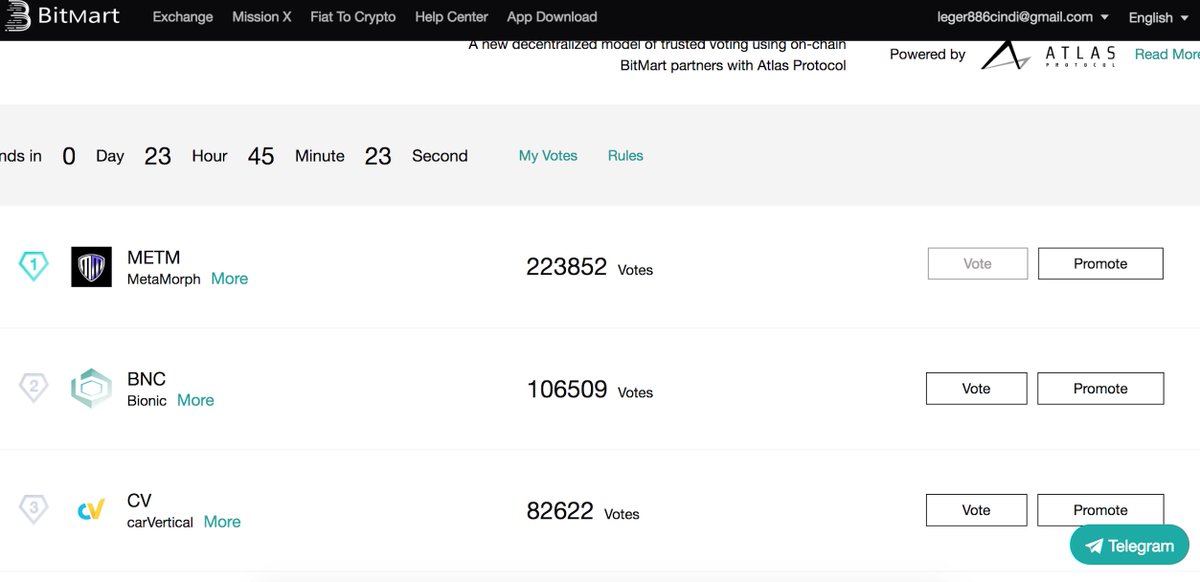1200x582 pixels.
Task: Click the 'Powered by' label
Action: (x=928, y=54)
